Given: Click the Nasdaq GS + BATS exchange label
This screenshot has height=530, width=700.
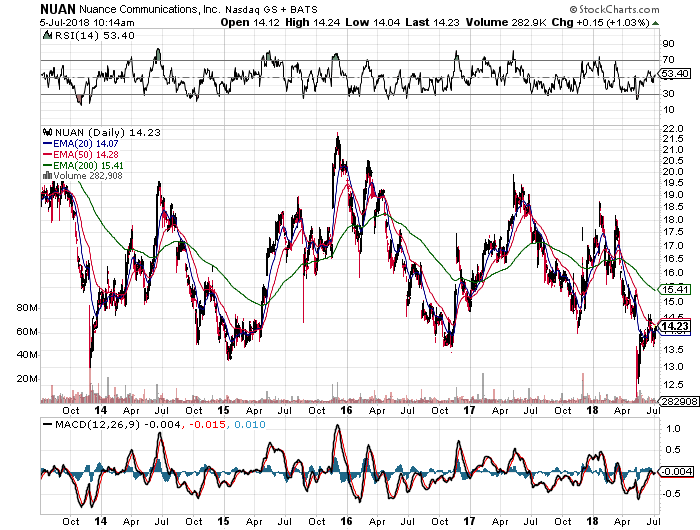Looking at the screenshot, I should [271, 9].
